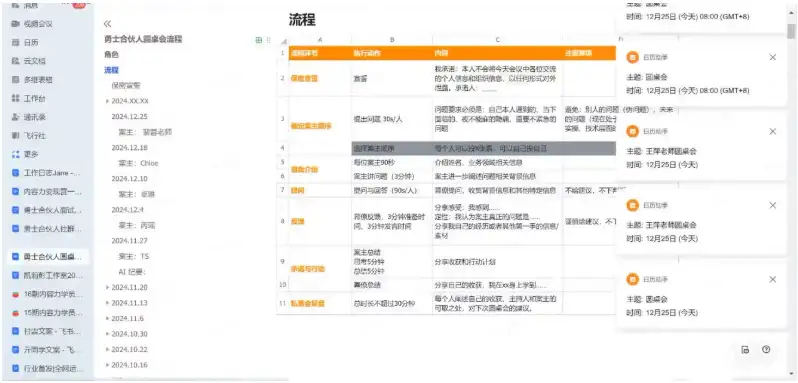This screenshot has height=383, width=798.
Task: Open the 日历 calendar icon
Action: (15, 43)
